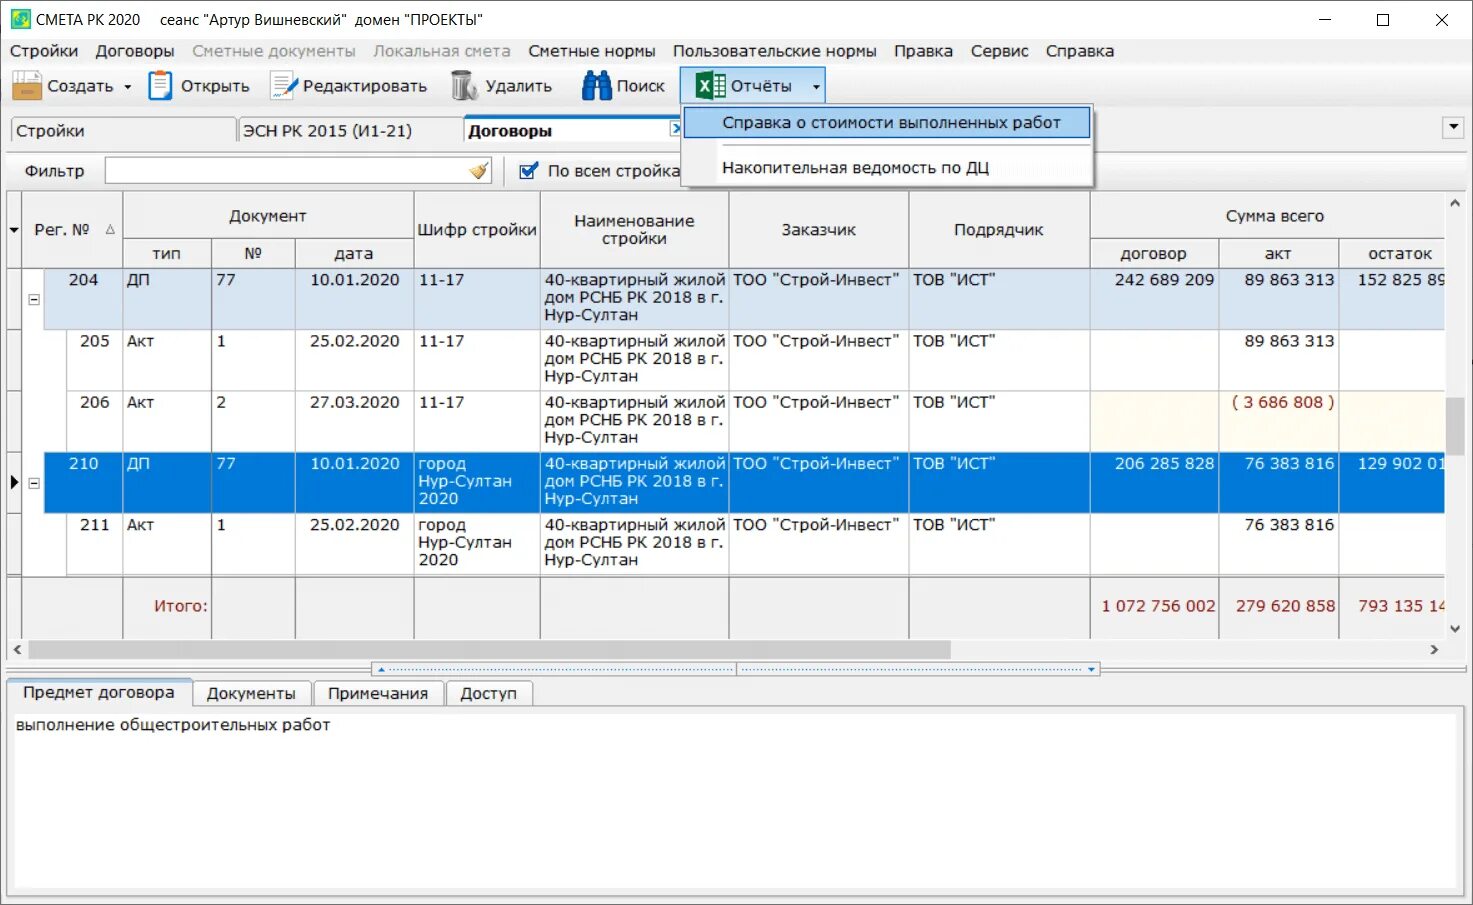Screen dimensions: 1473x905
Task: Click the grid scroll right arrow
Action: 1434,650
